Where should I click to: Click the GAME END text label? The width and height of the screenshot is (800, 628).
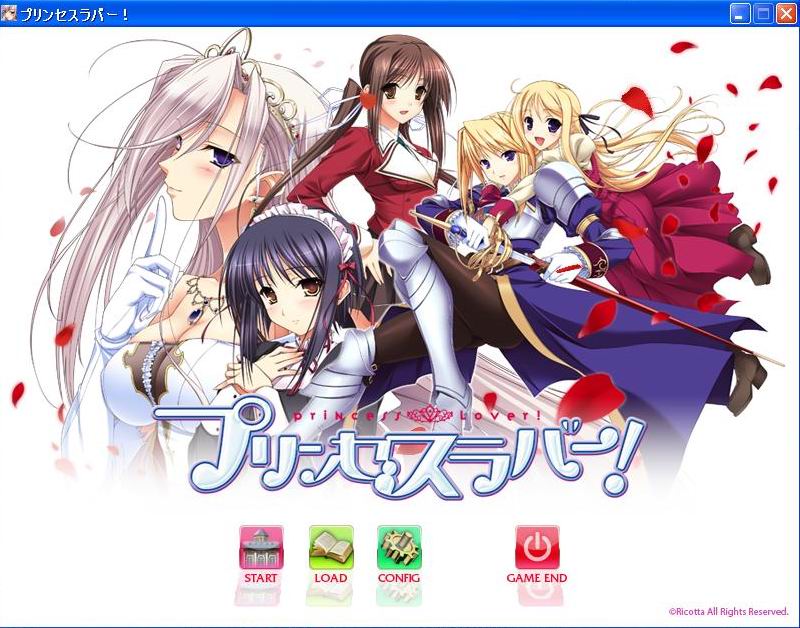coord(537,579)
